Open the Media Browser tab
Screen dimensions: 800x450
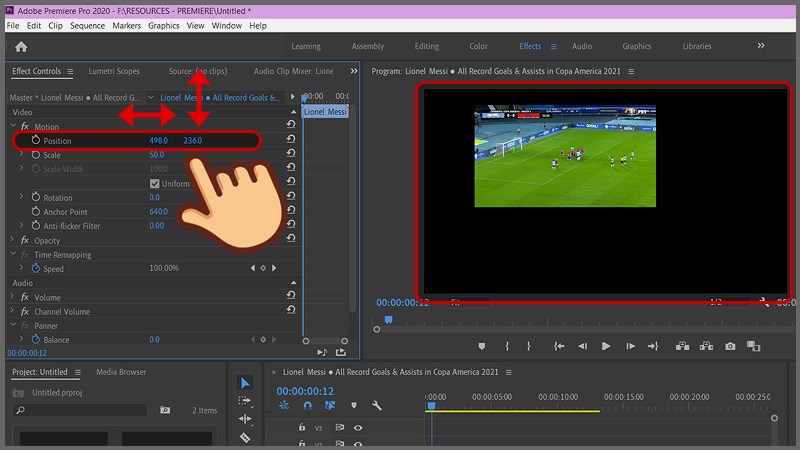[x=121, y=372]
